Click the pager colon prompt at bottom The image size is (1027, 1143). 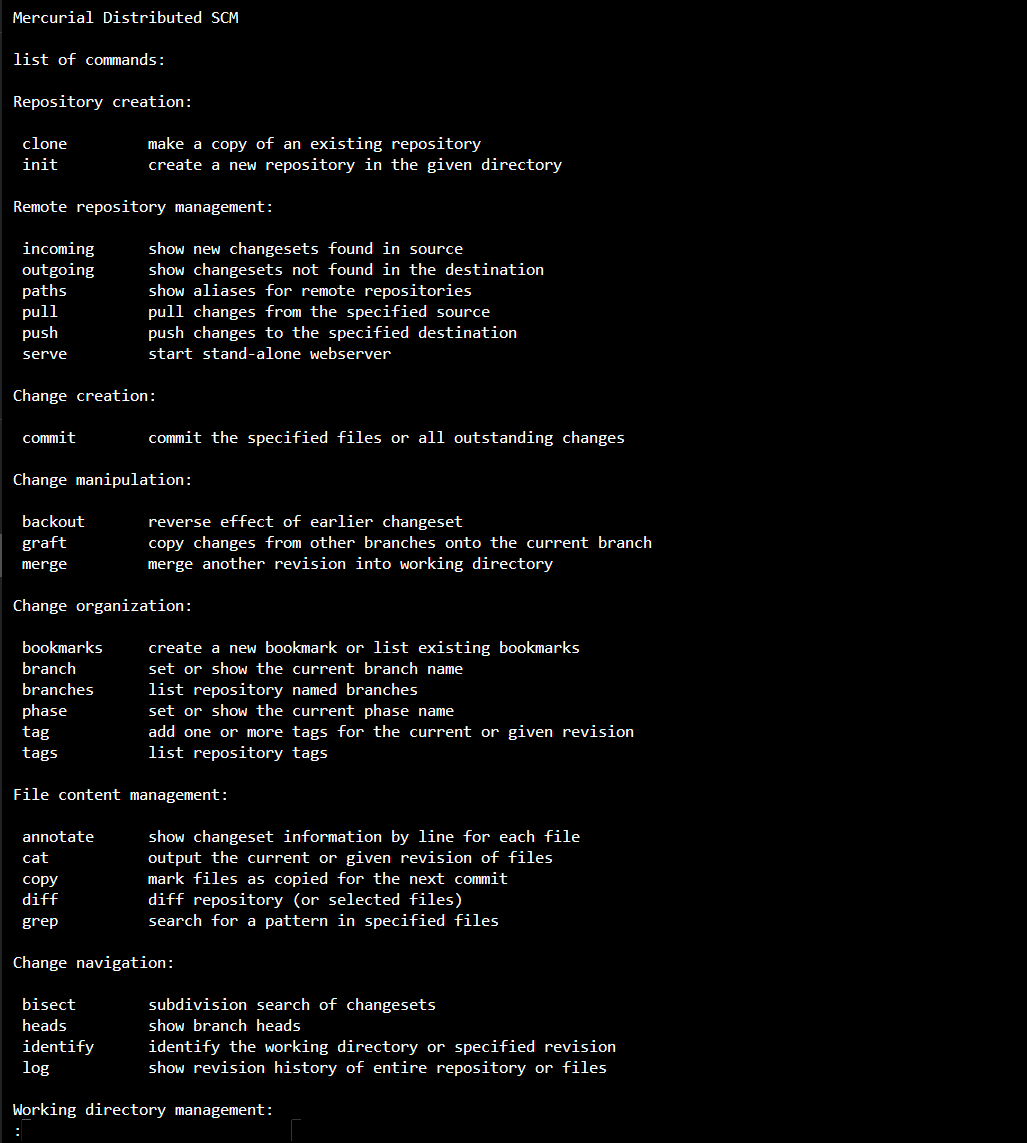(x=18, y=1131)
